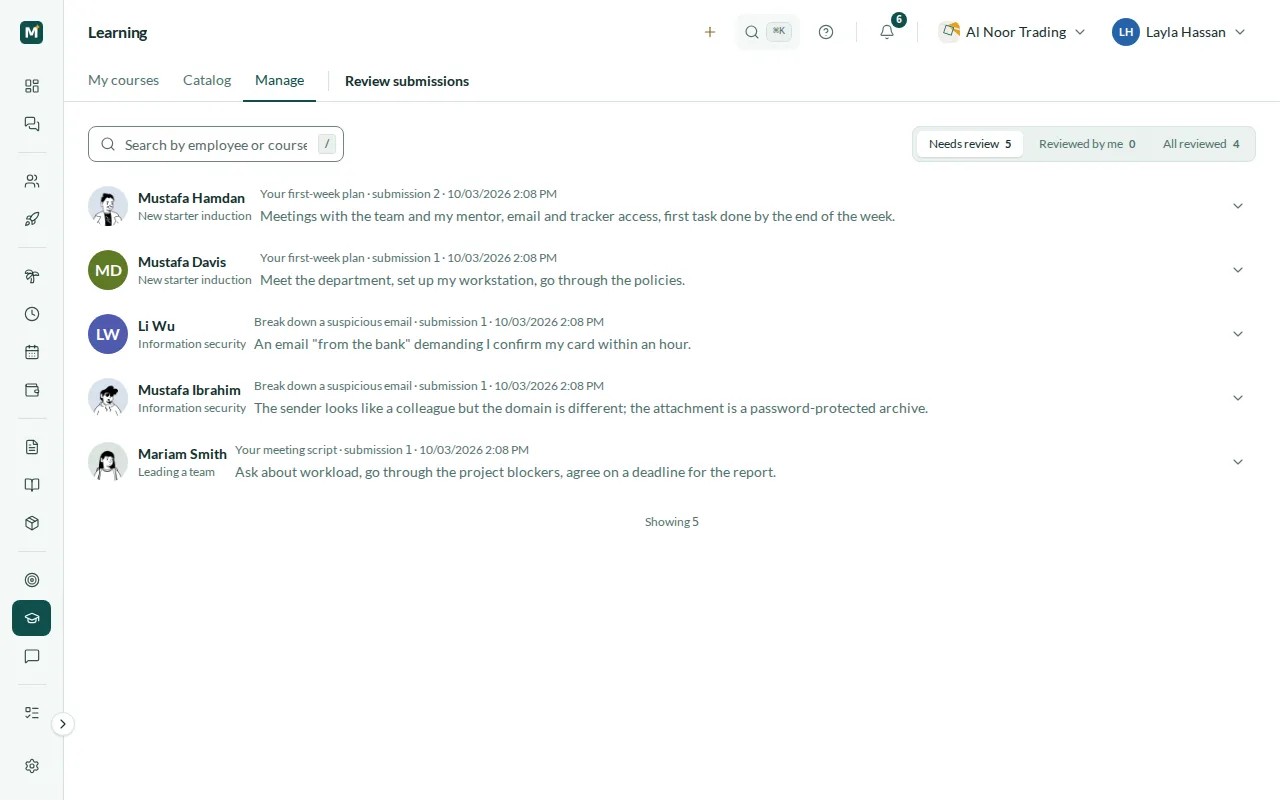
Task: Click Li Wu's LW avatar
Action: (108, 334)
